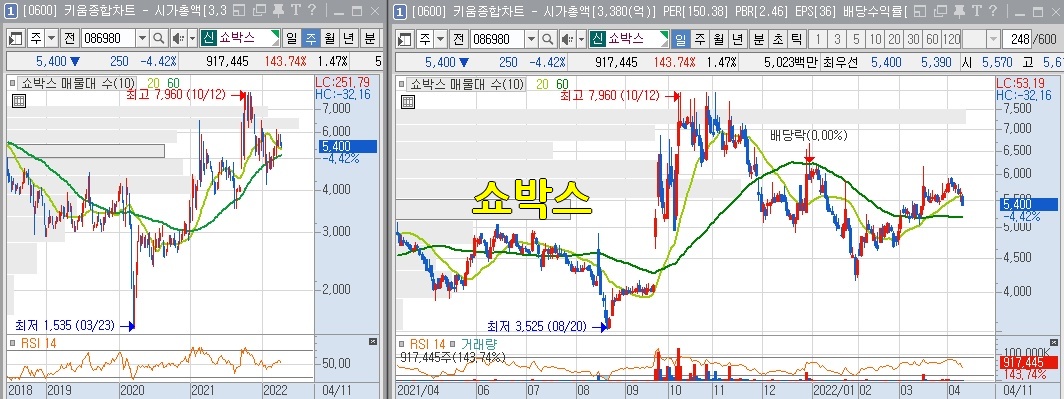
Task: Select 년 yearly period in left window
Action: tap(349, 39)
